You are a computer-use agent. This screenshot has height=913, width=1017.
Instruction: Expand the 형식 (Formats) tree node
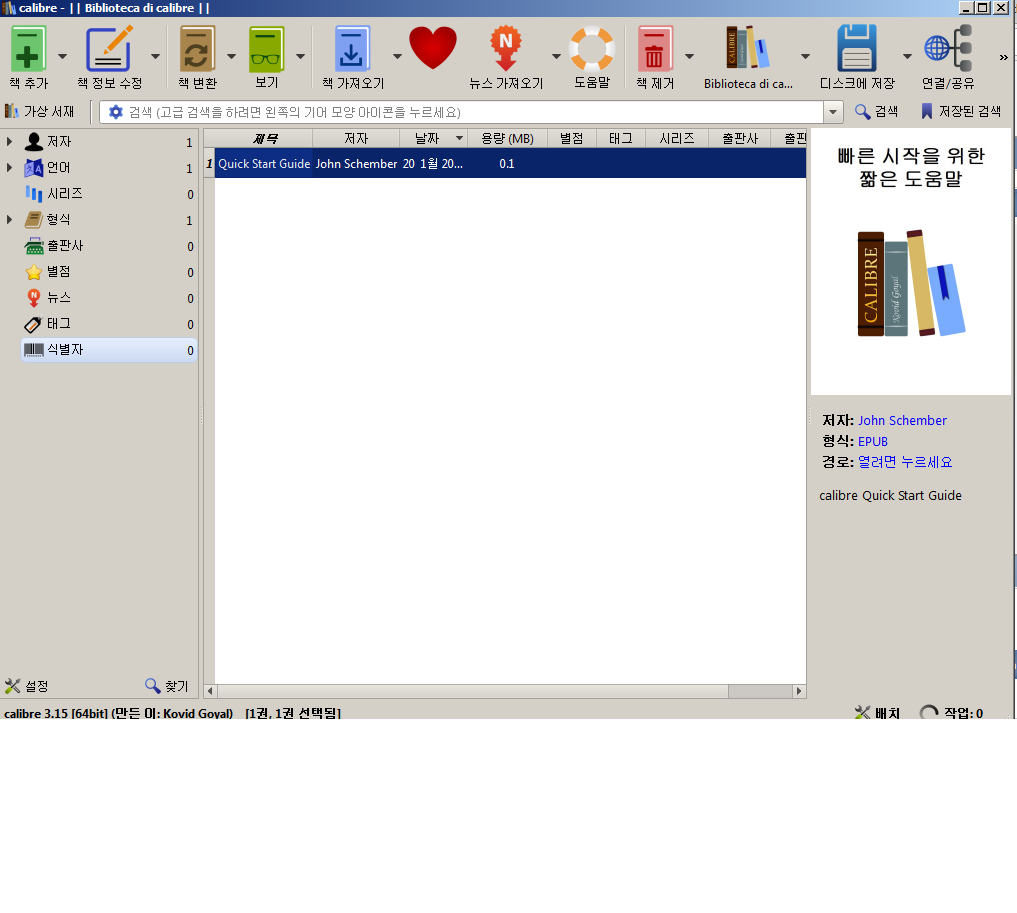click(9, 219)
